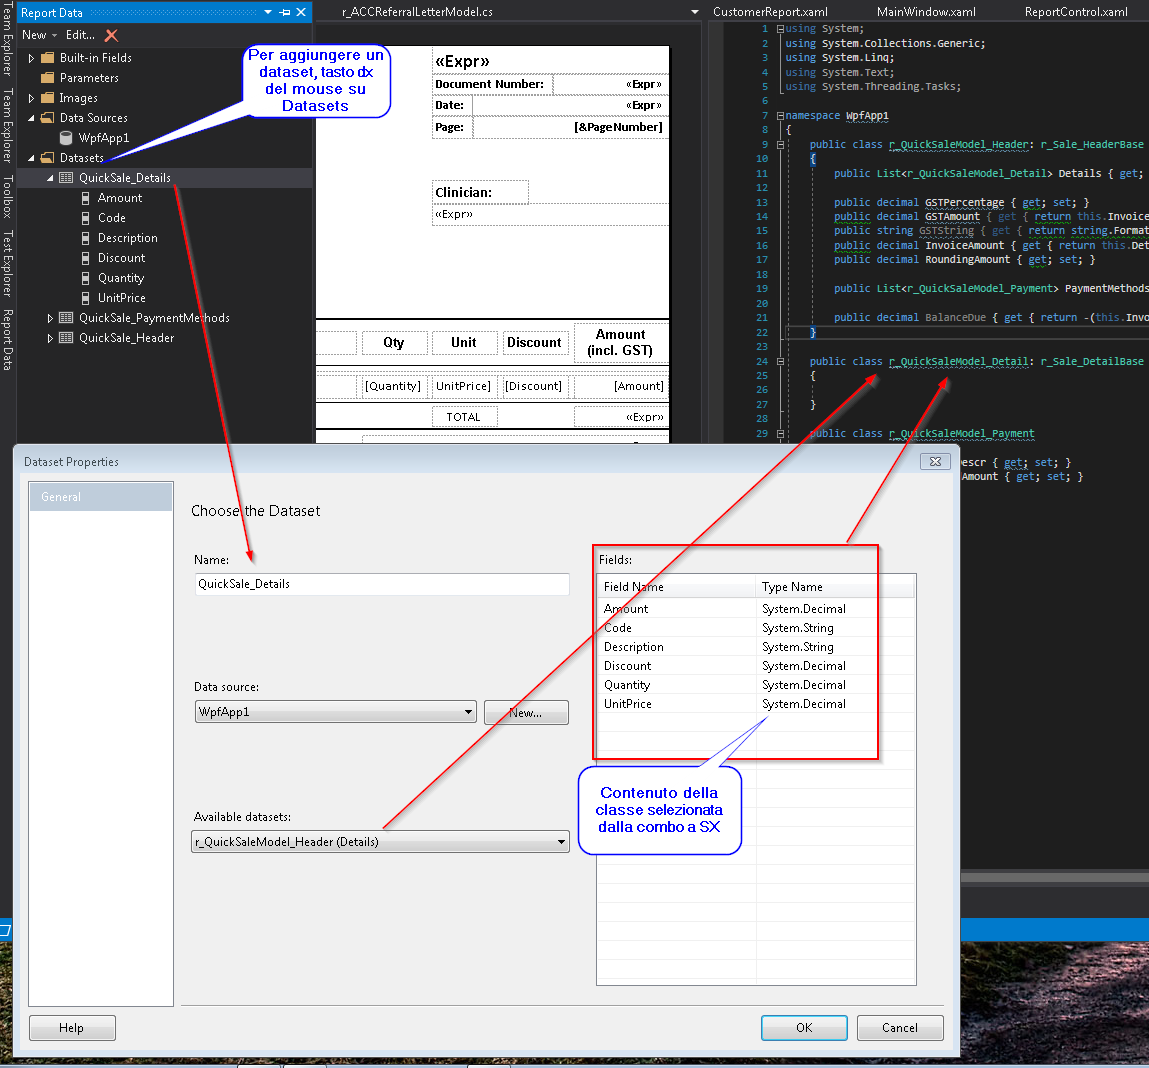Click the Images folder icon
1149x1068 pixels.
tap(48, 97)
